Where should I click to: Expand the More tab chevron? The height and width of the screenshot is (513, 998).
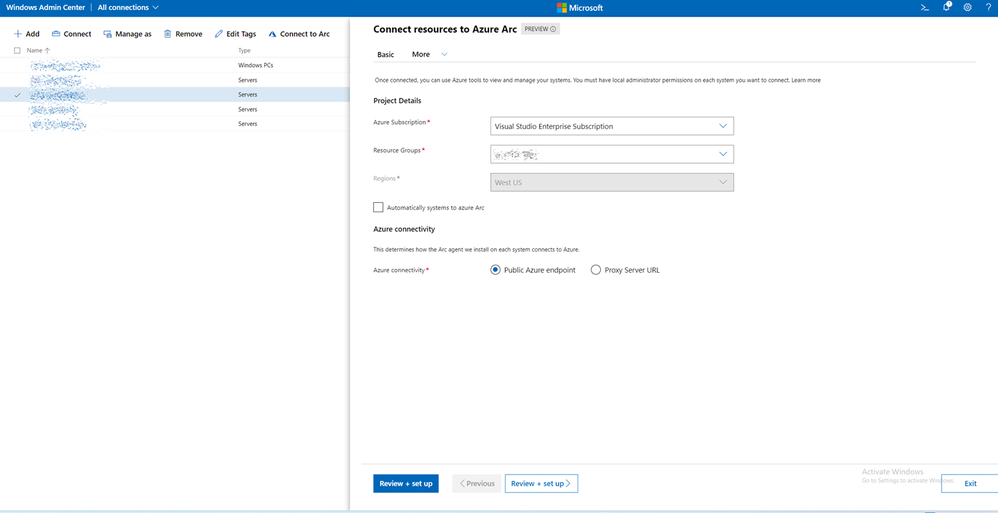click(444, 55)
